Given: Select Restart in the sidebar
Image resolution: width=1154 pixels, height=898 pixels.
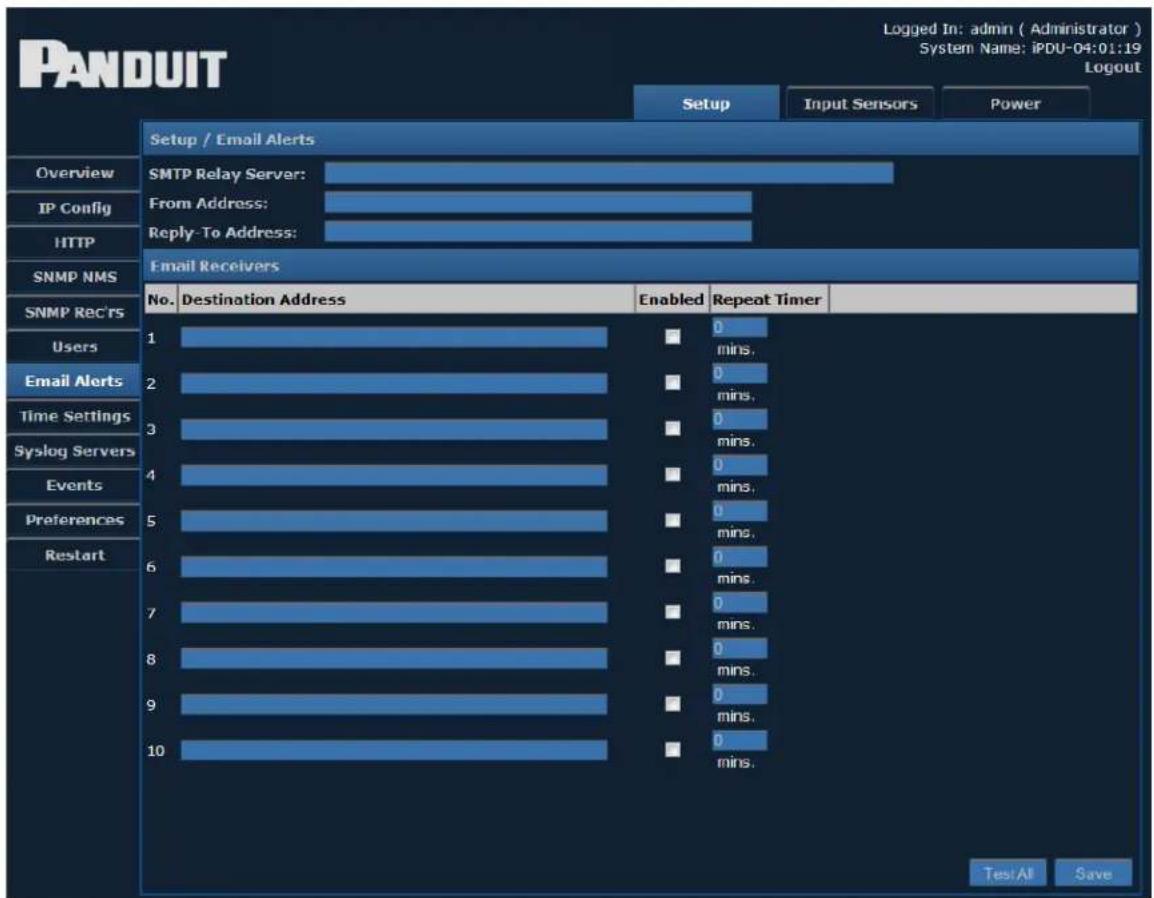Looking at the screenshot, I should (x=74, y=555).
